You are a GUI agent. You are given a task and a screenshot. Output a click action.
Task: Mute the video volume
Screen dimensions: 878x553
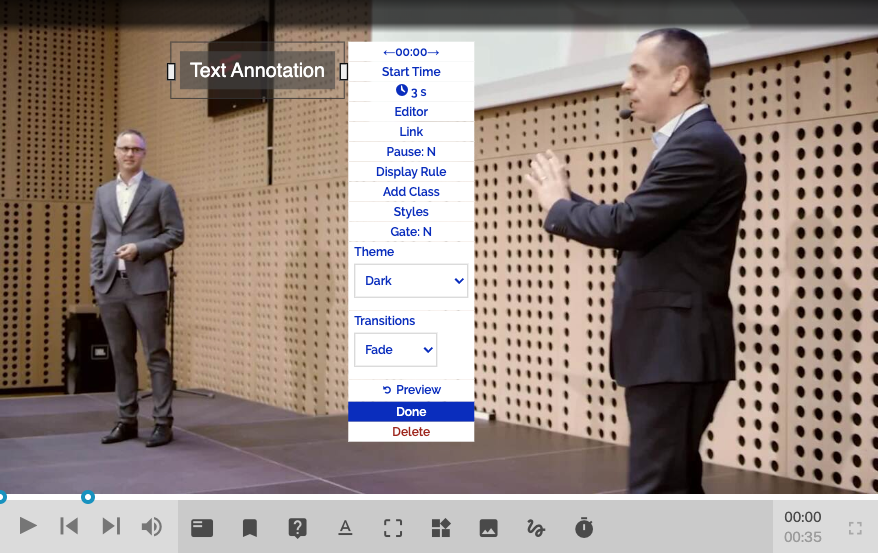pos(152,526)
